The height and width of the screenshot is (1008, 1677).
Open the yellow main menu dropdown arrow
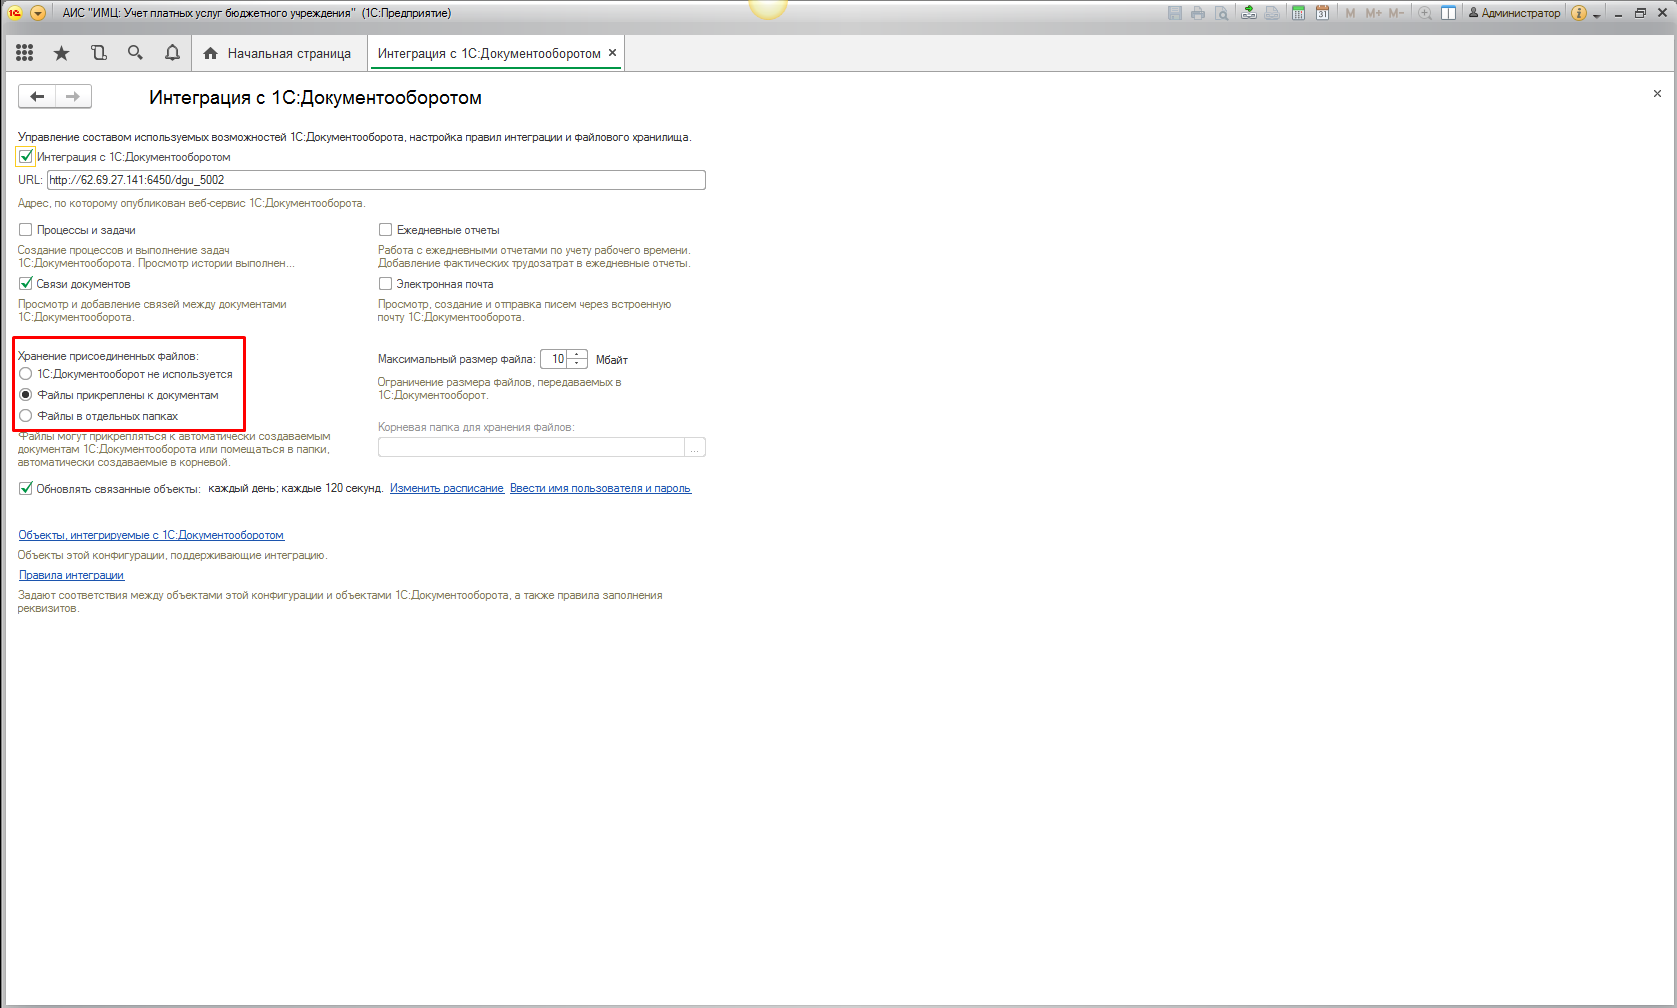[38, 13]
